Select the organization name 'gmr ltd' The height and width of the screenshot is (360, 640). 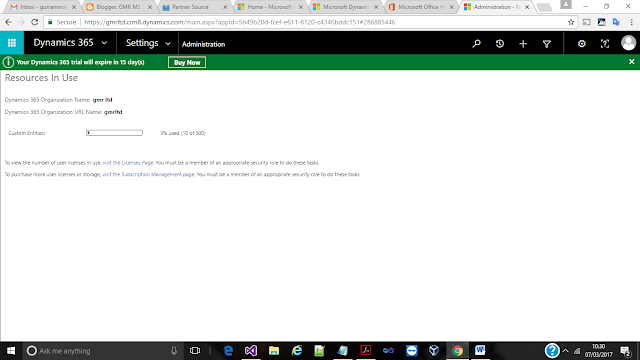[102, 100]
